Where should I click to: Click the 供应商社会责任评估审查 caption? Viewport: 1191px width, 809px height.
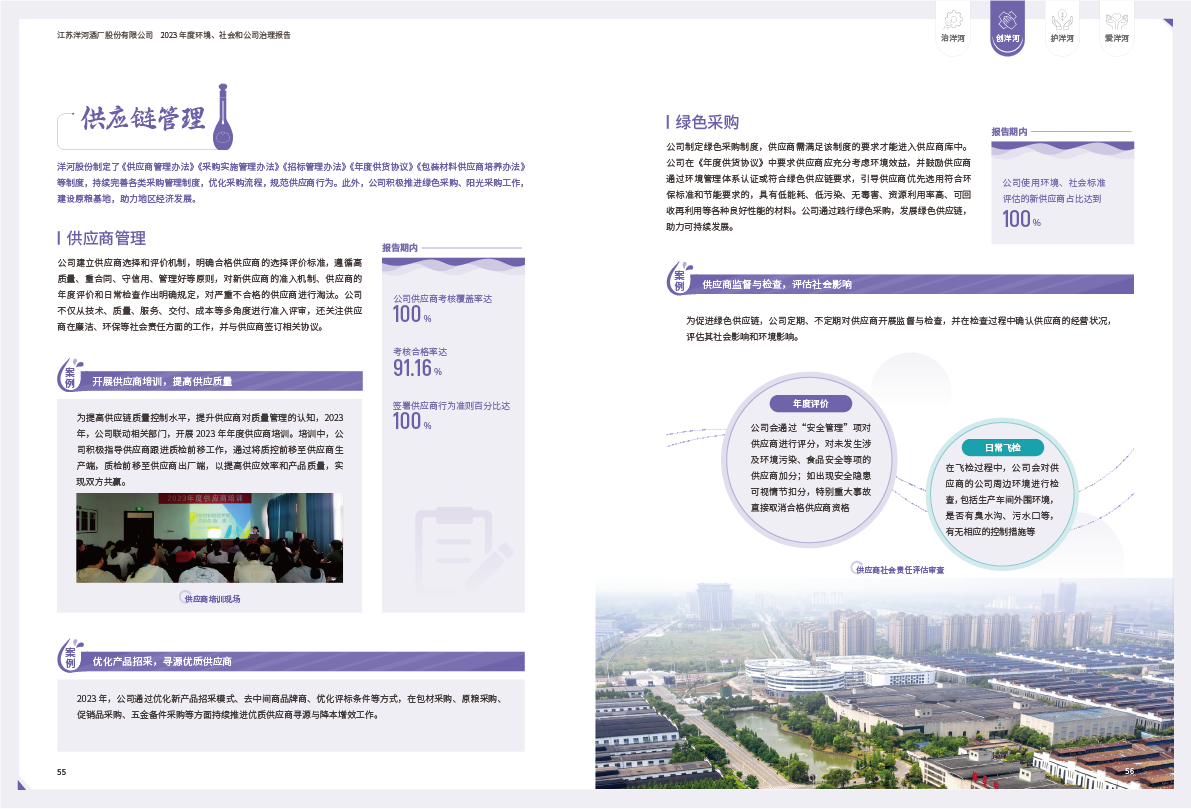point(900,569)
